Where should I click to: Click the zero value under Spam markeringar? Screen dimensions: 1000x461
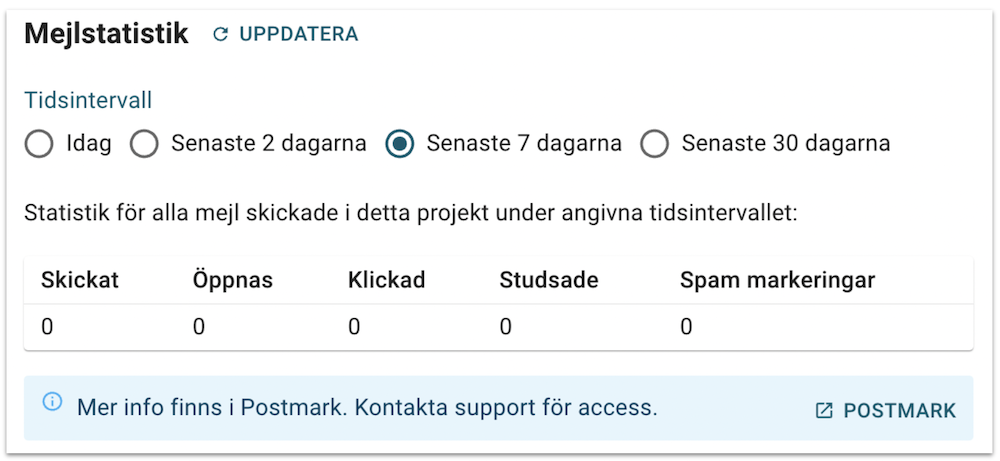pyautogui.click(x=686, y=327)
